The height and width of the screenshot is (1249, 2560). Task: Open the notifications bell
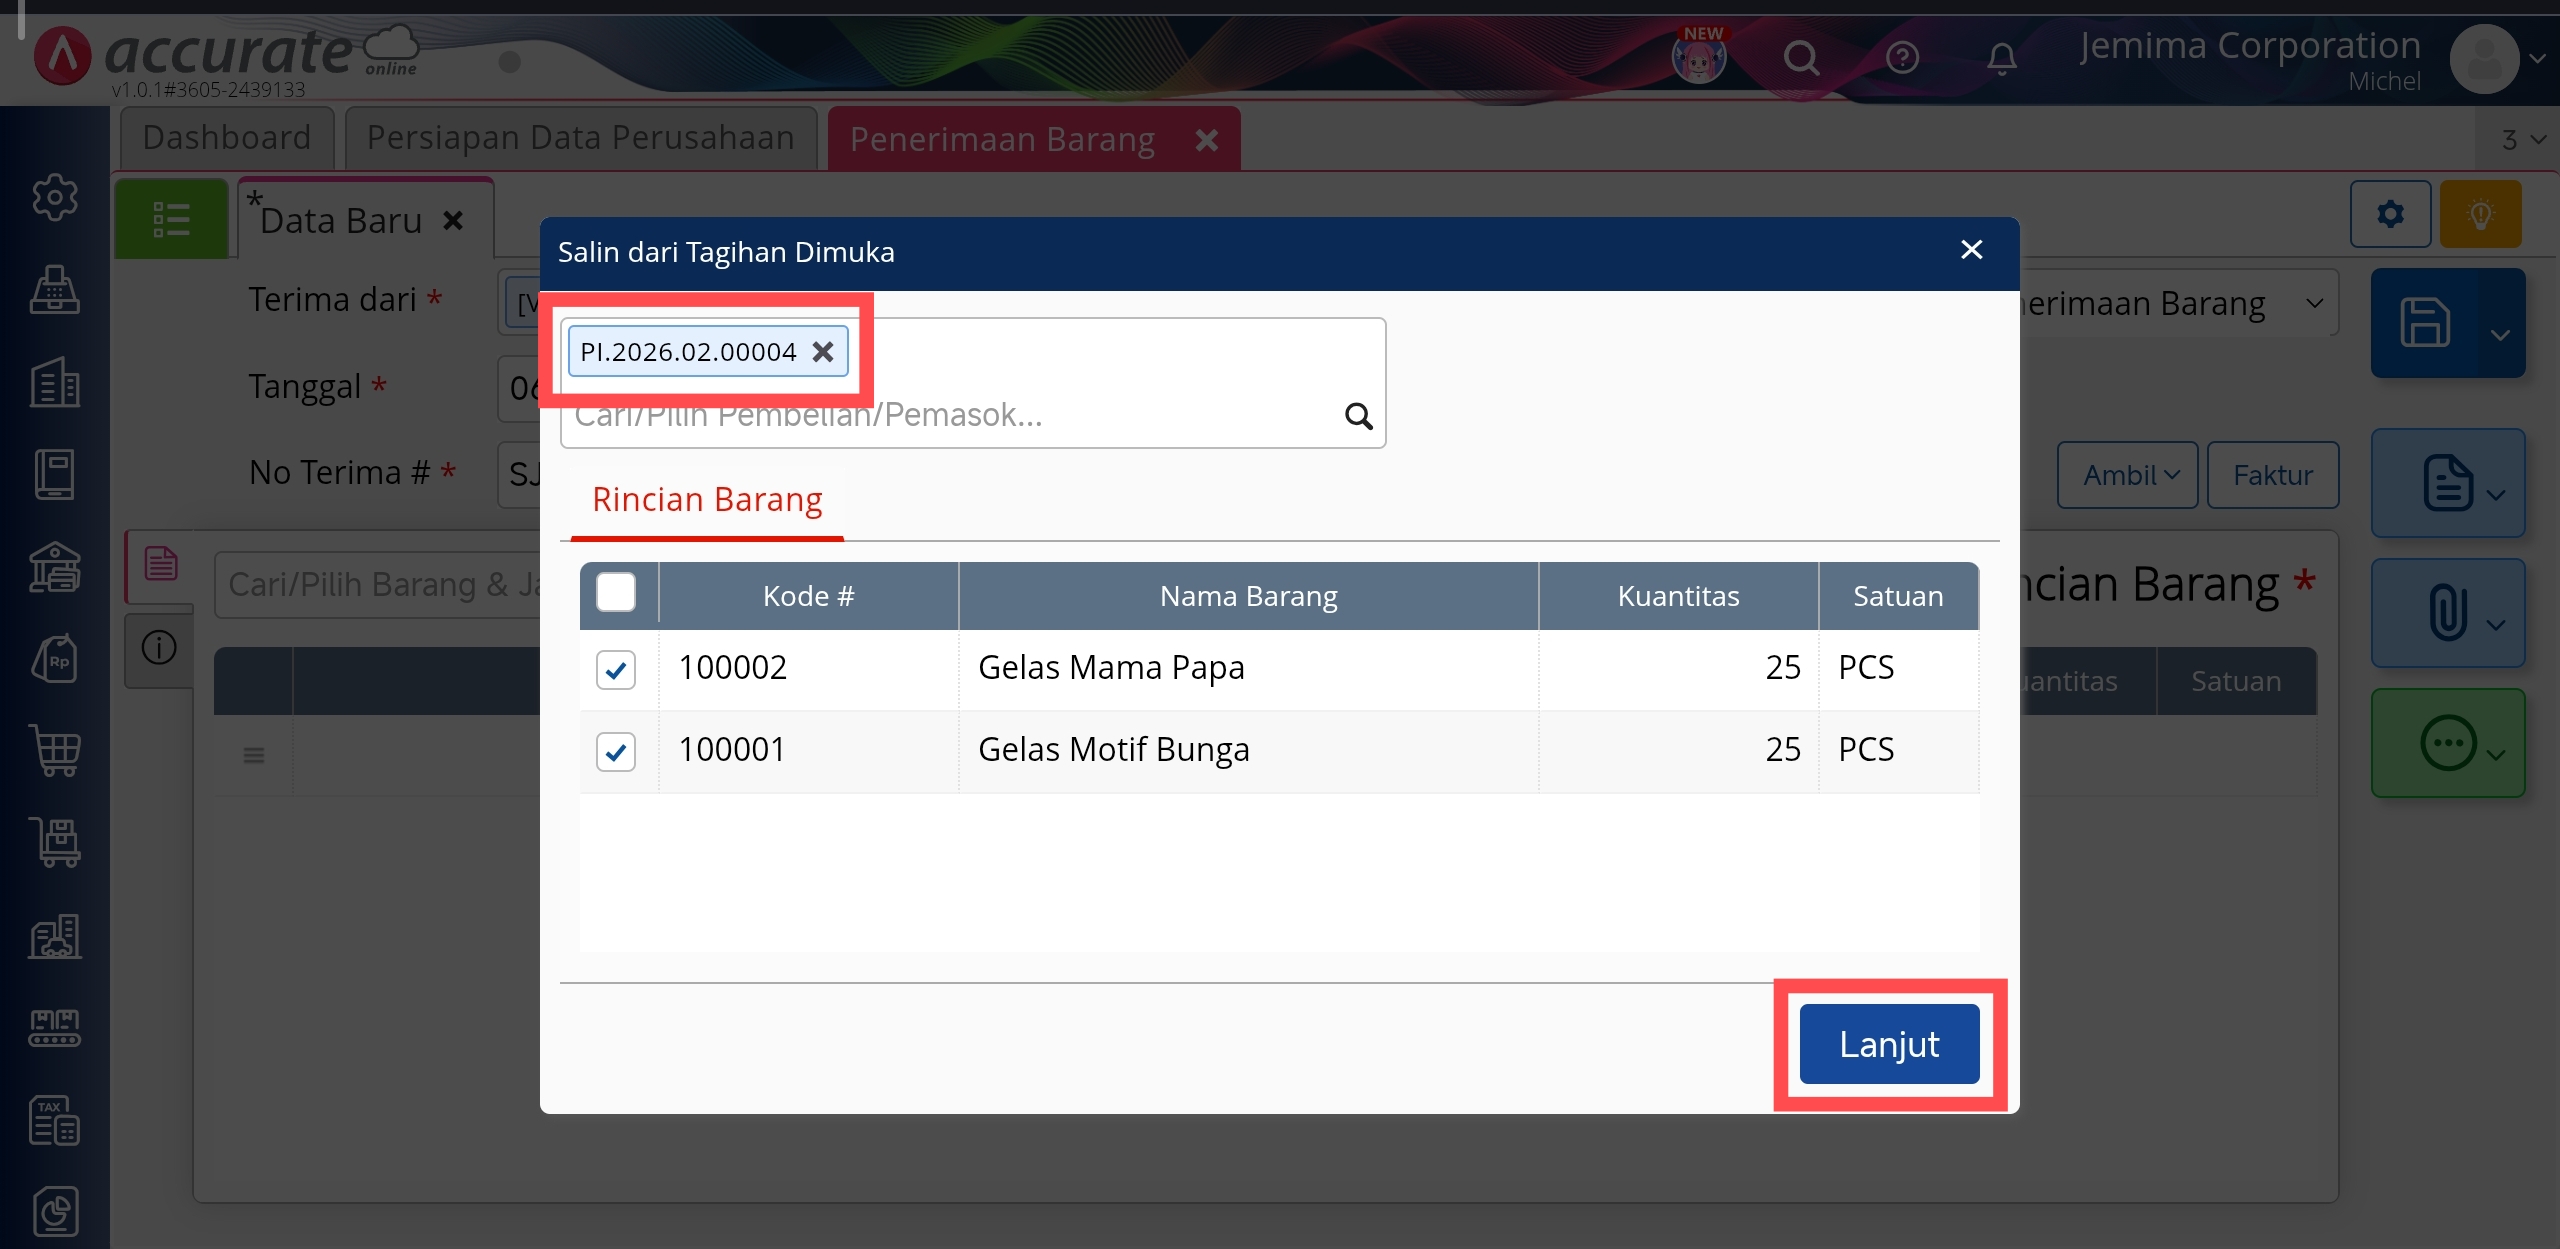(2001, 58)
